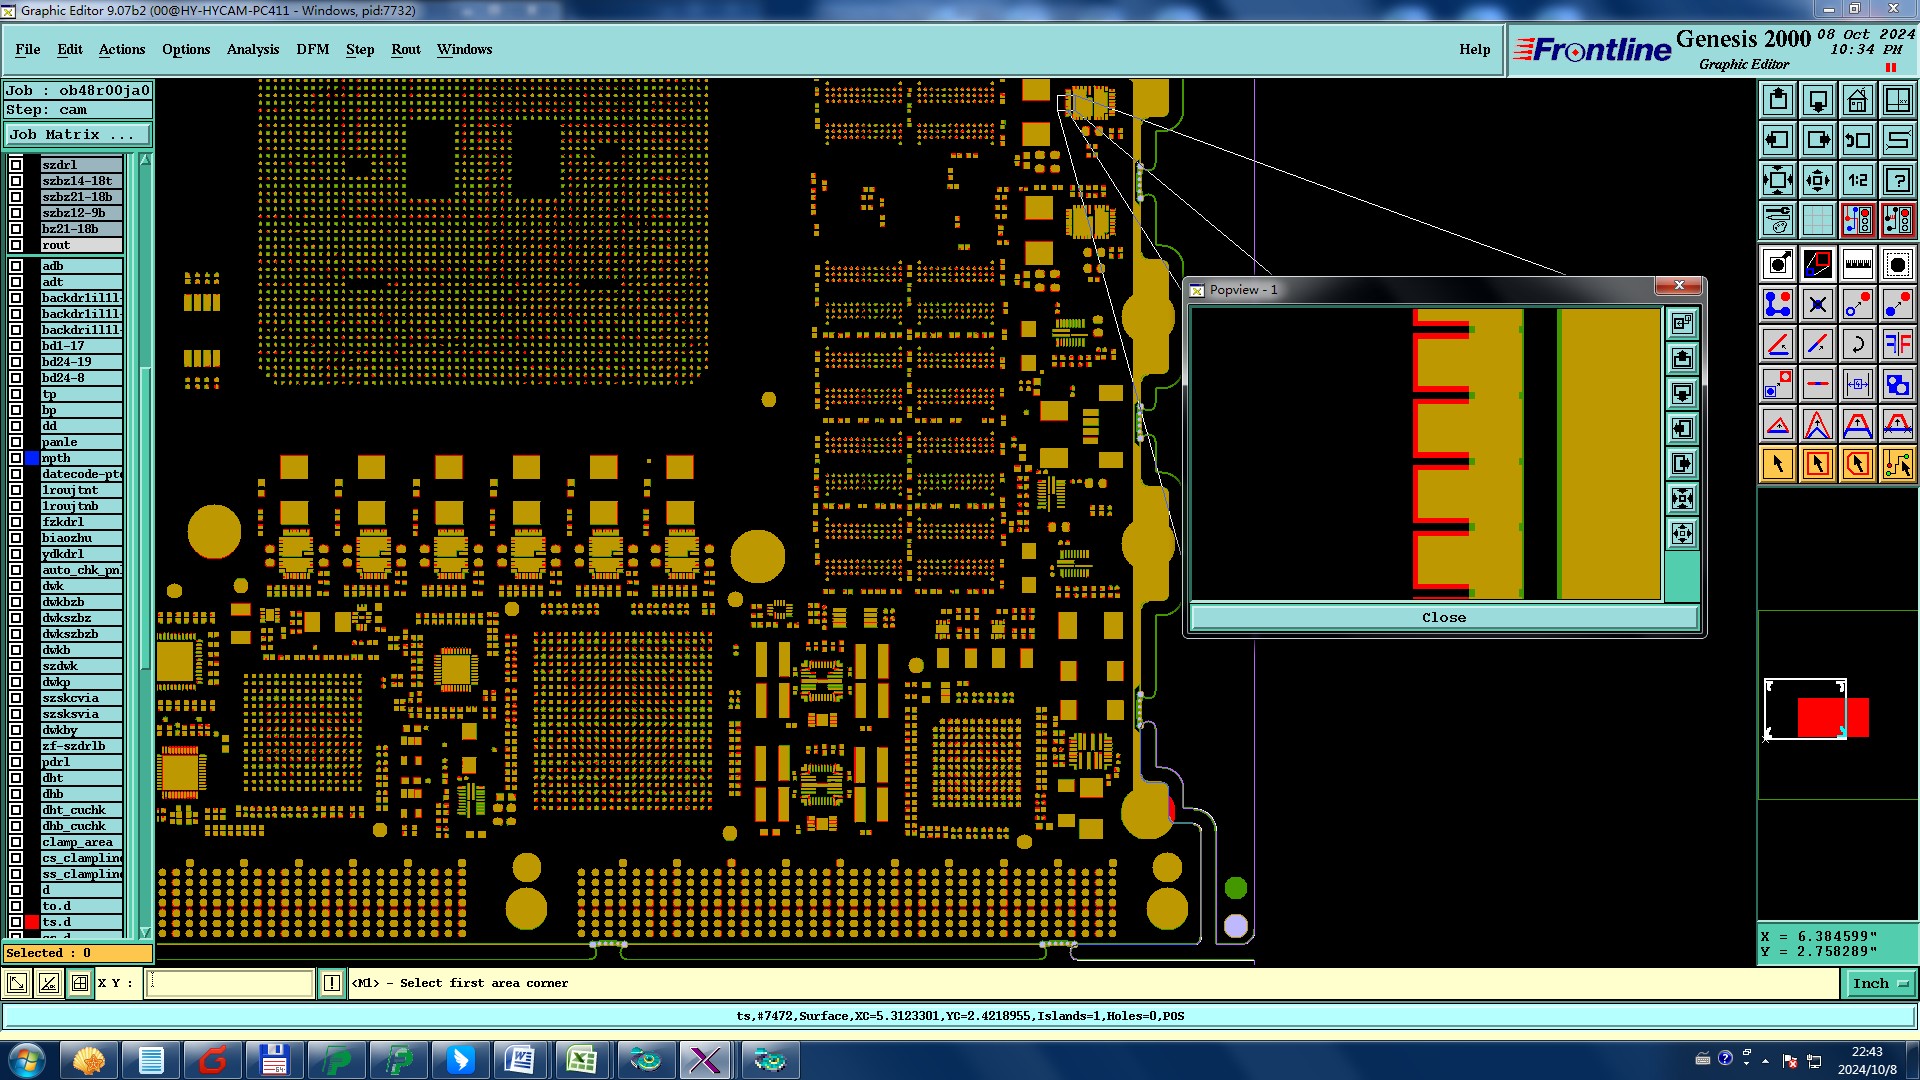Select the net-selection pointer tool

[1897, 464]
